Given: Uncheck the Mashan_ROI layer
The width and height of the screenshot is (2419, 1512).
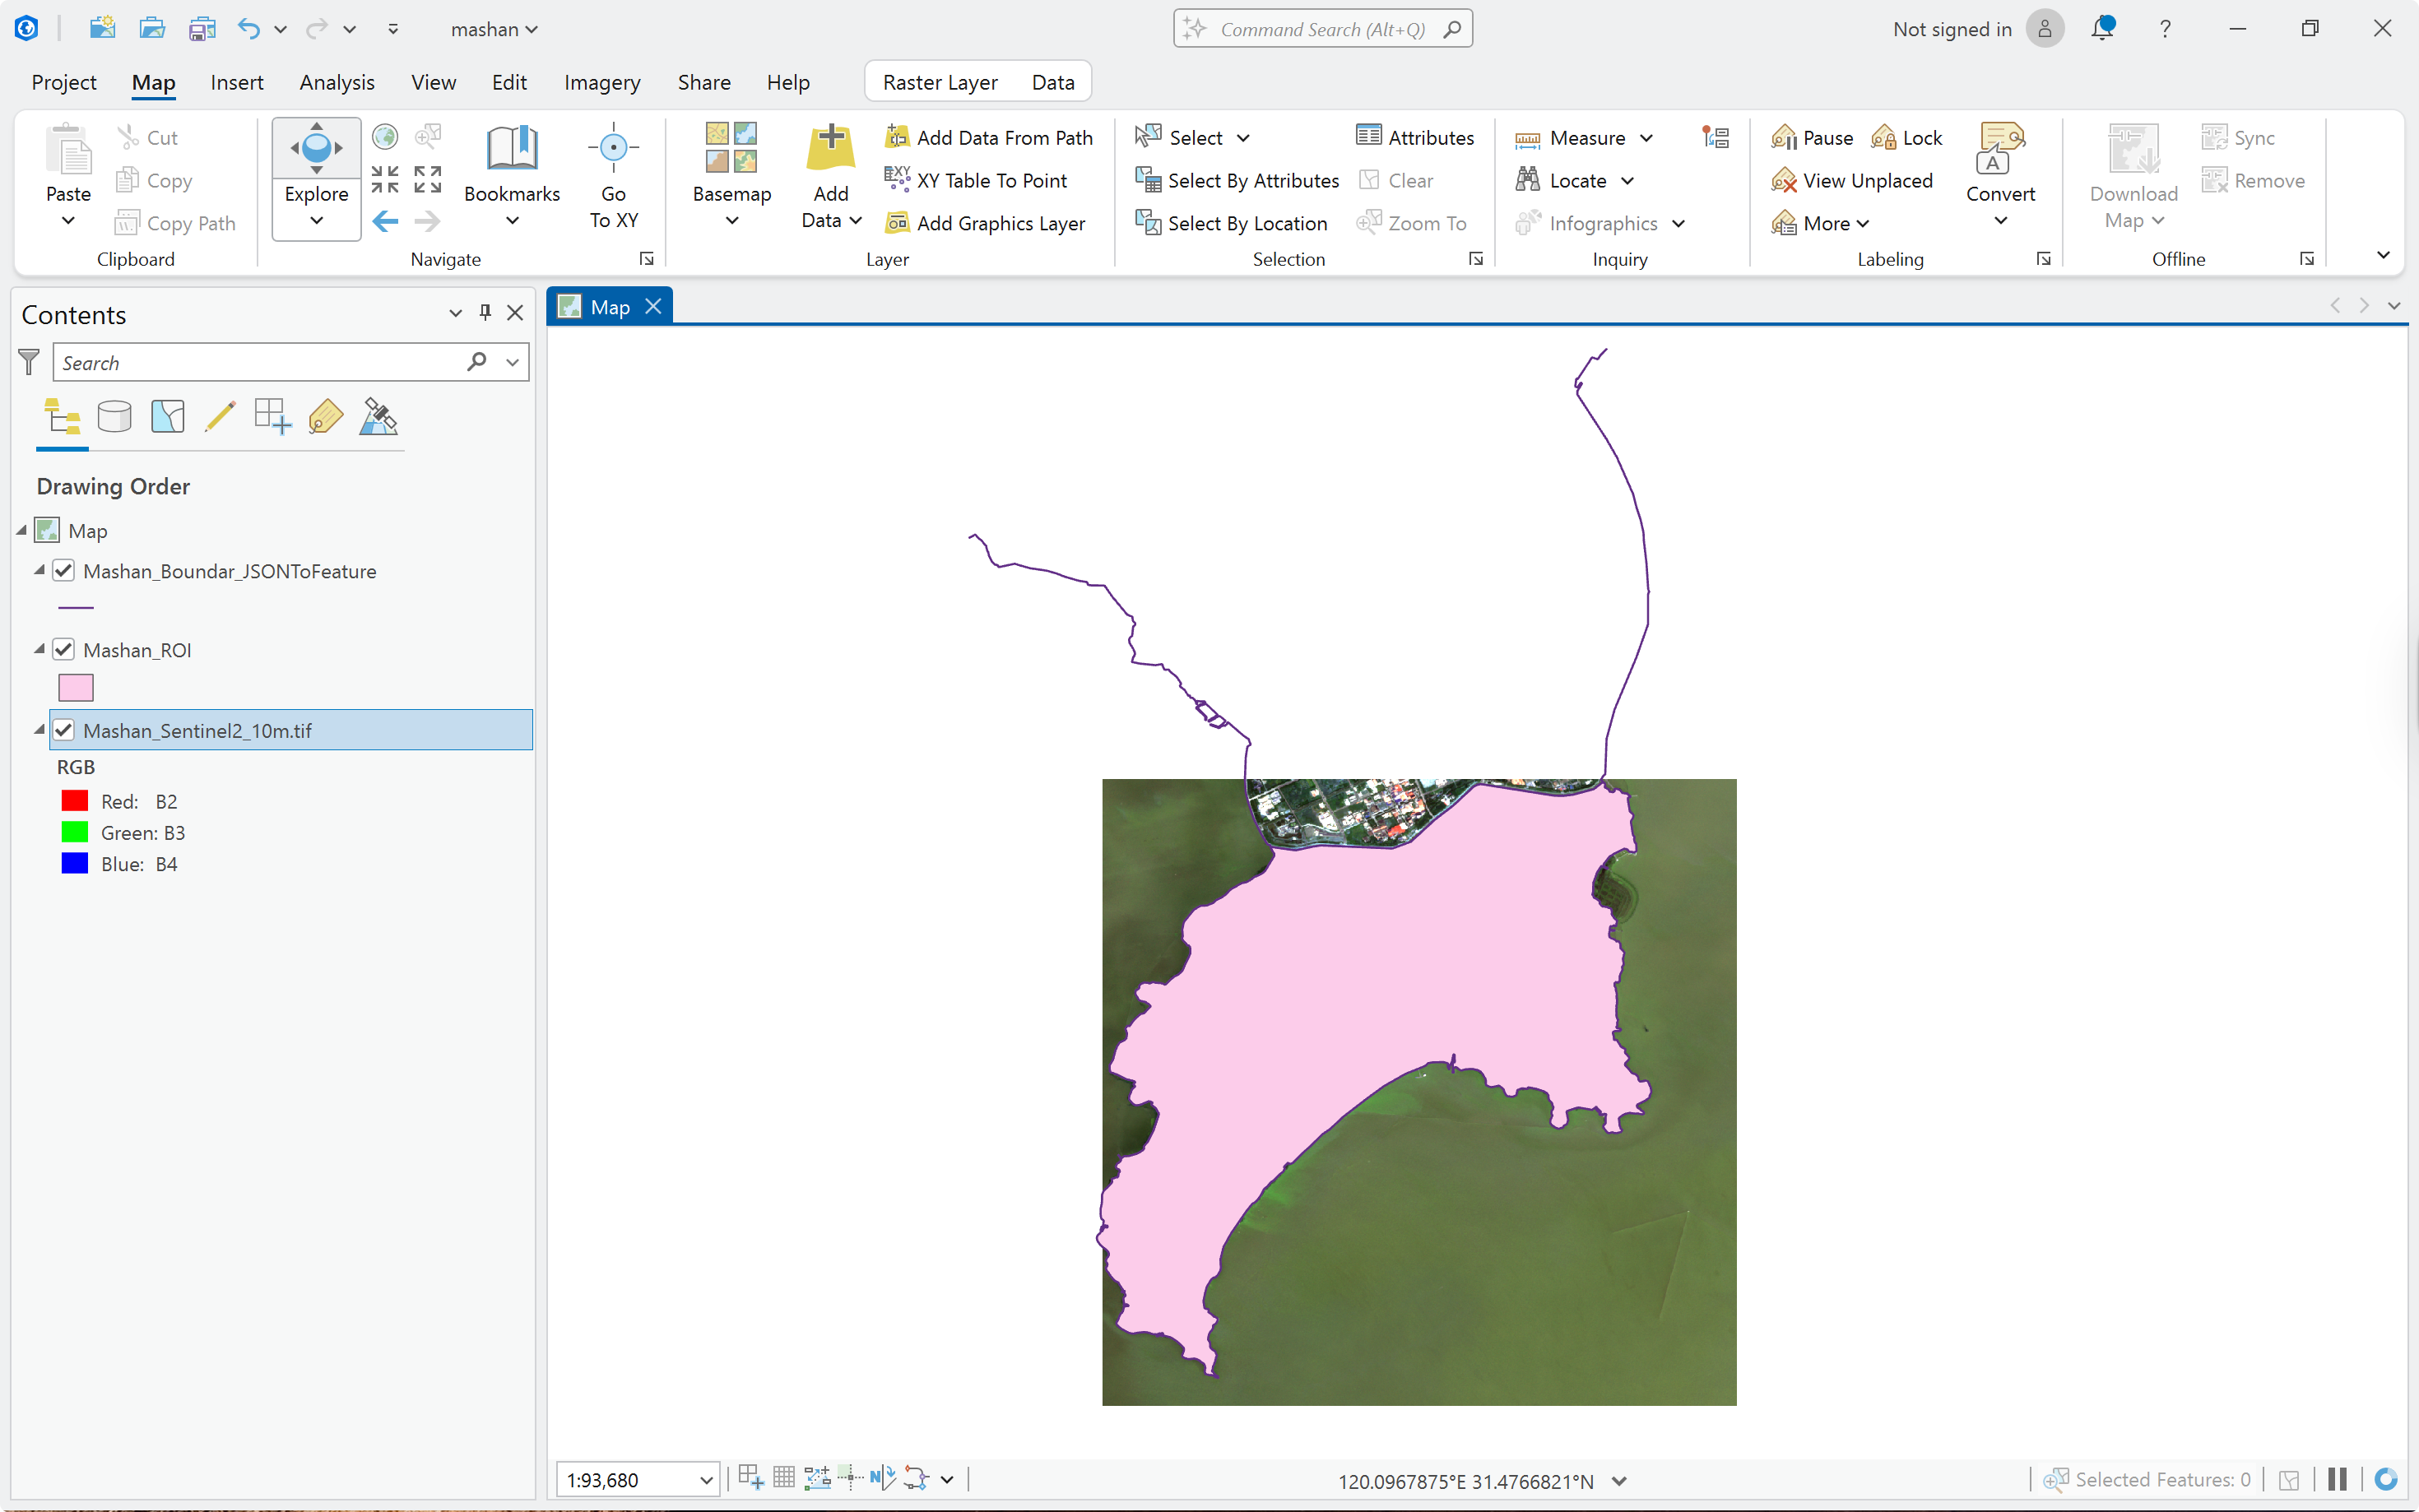Looking at the screenshot, I should pos(64,650).
